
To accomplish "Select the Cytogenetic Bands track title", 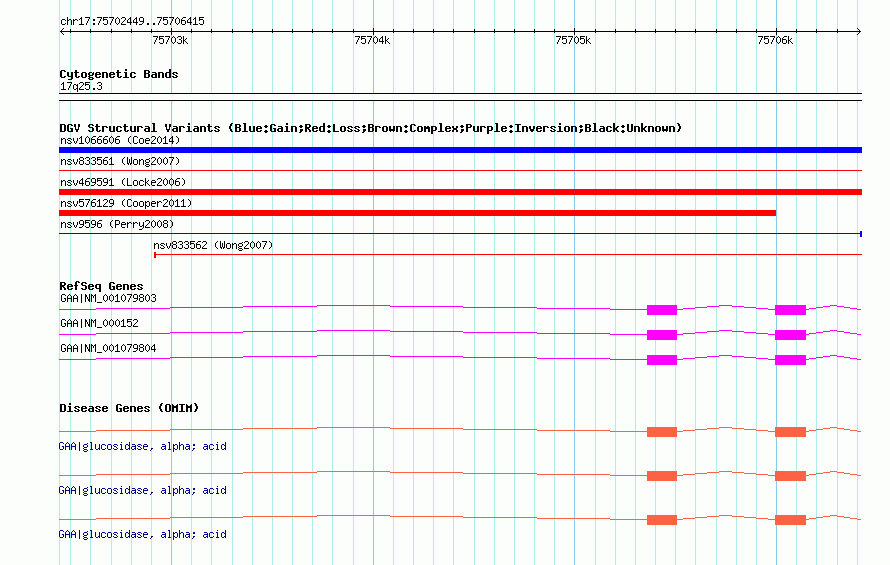I will click(x=119, y=74).
